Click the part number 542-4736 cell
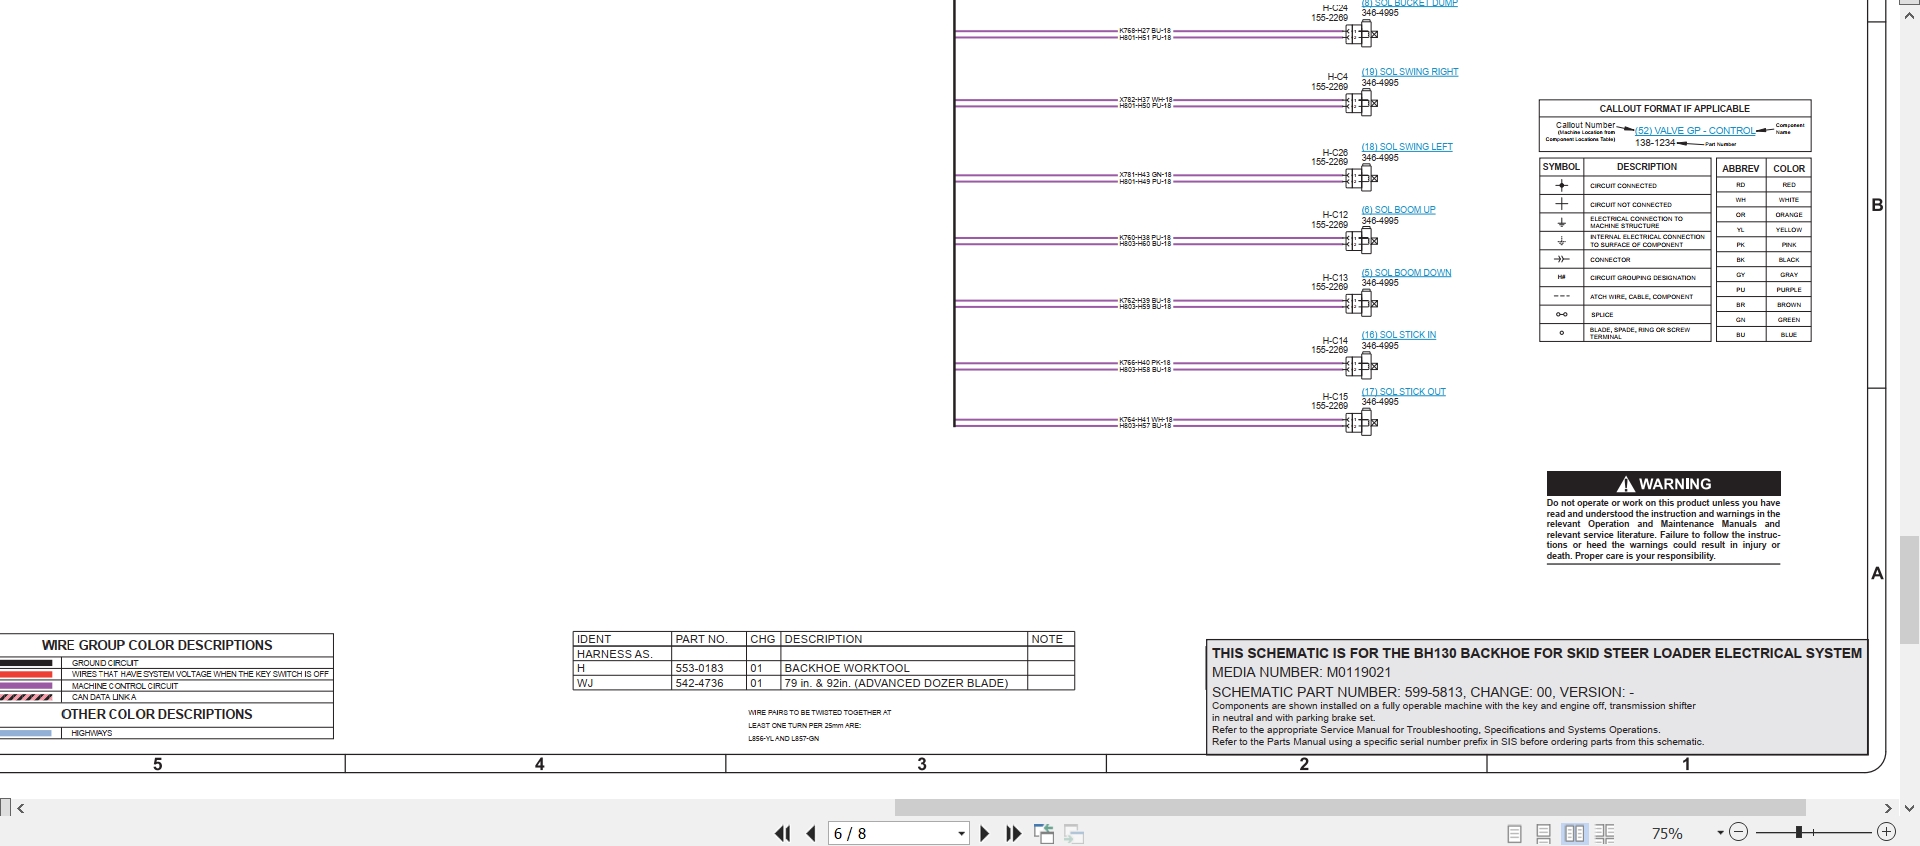Image resolution: width=1920 pixels, height=846 pixels. (709, 683)
